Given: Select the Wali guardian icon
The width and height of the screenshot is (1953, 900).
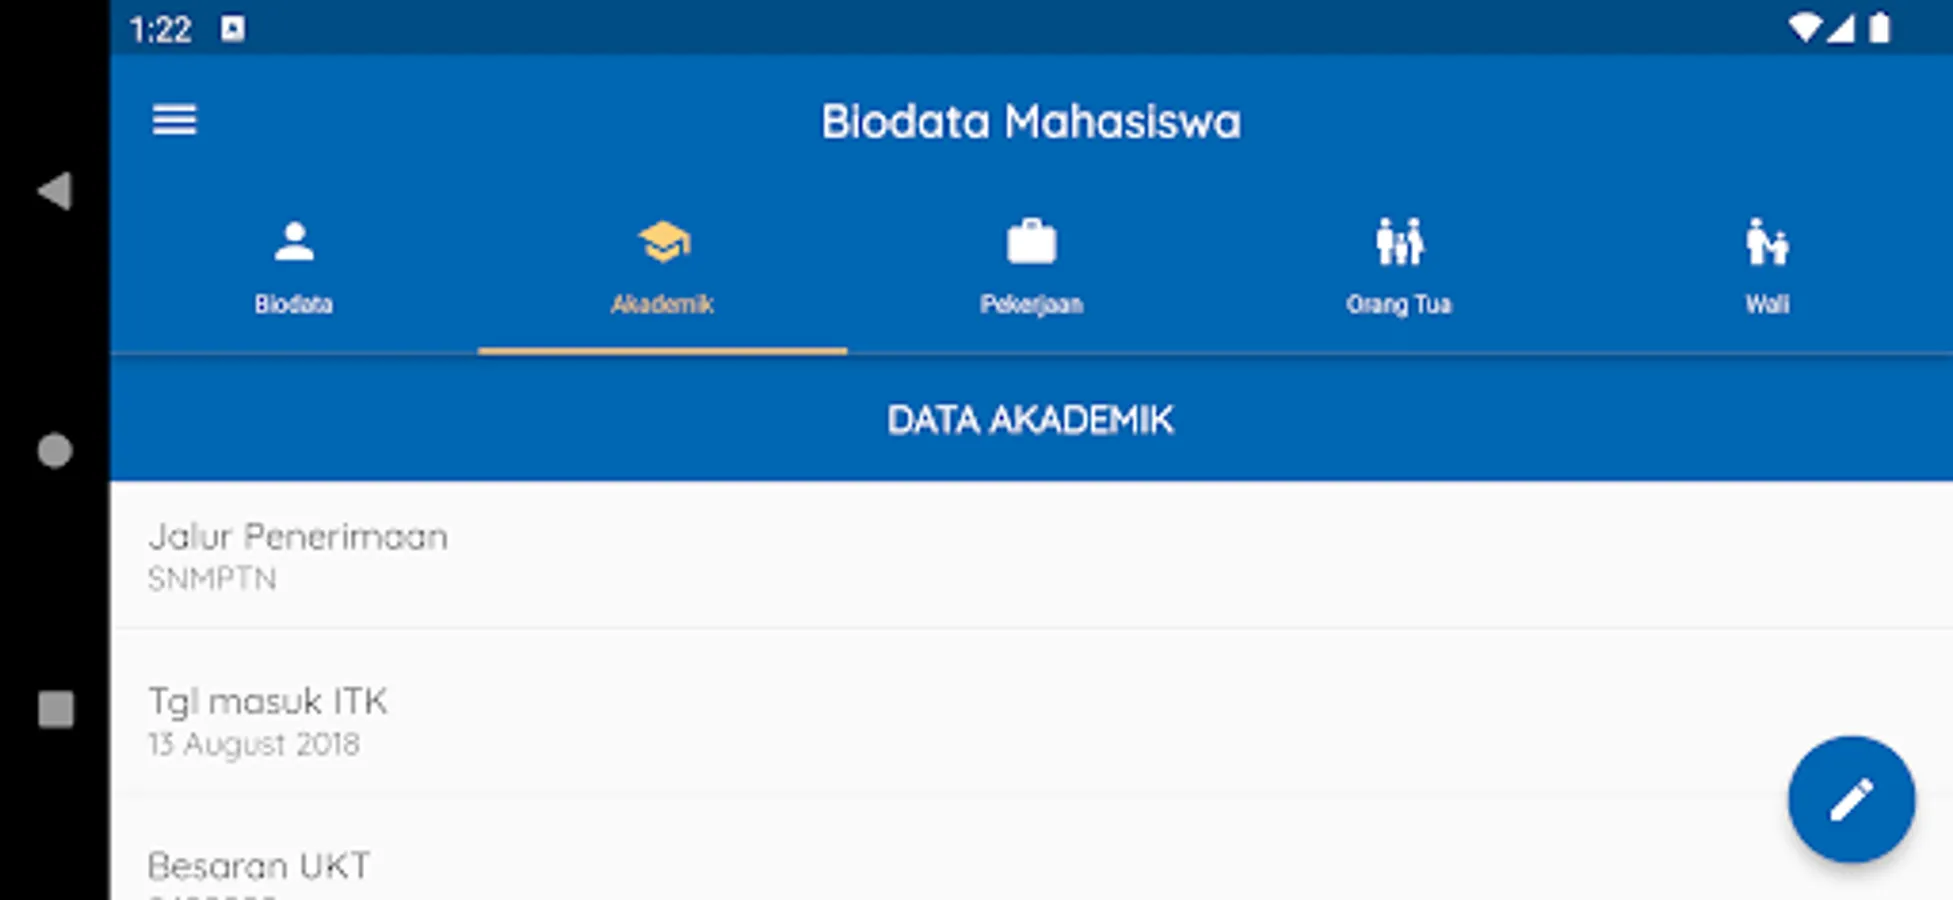Looking at the screenshot, I should coord(1767,242).
